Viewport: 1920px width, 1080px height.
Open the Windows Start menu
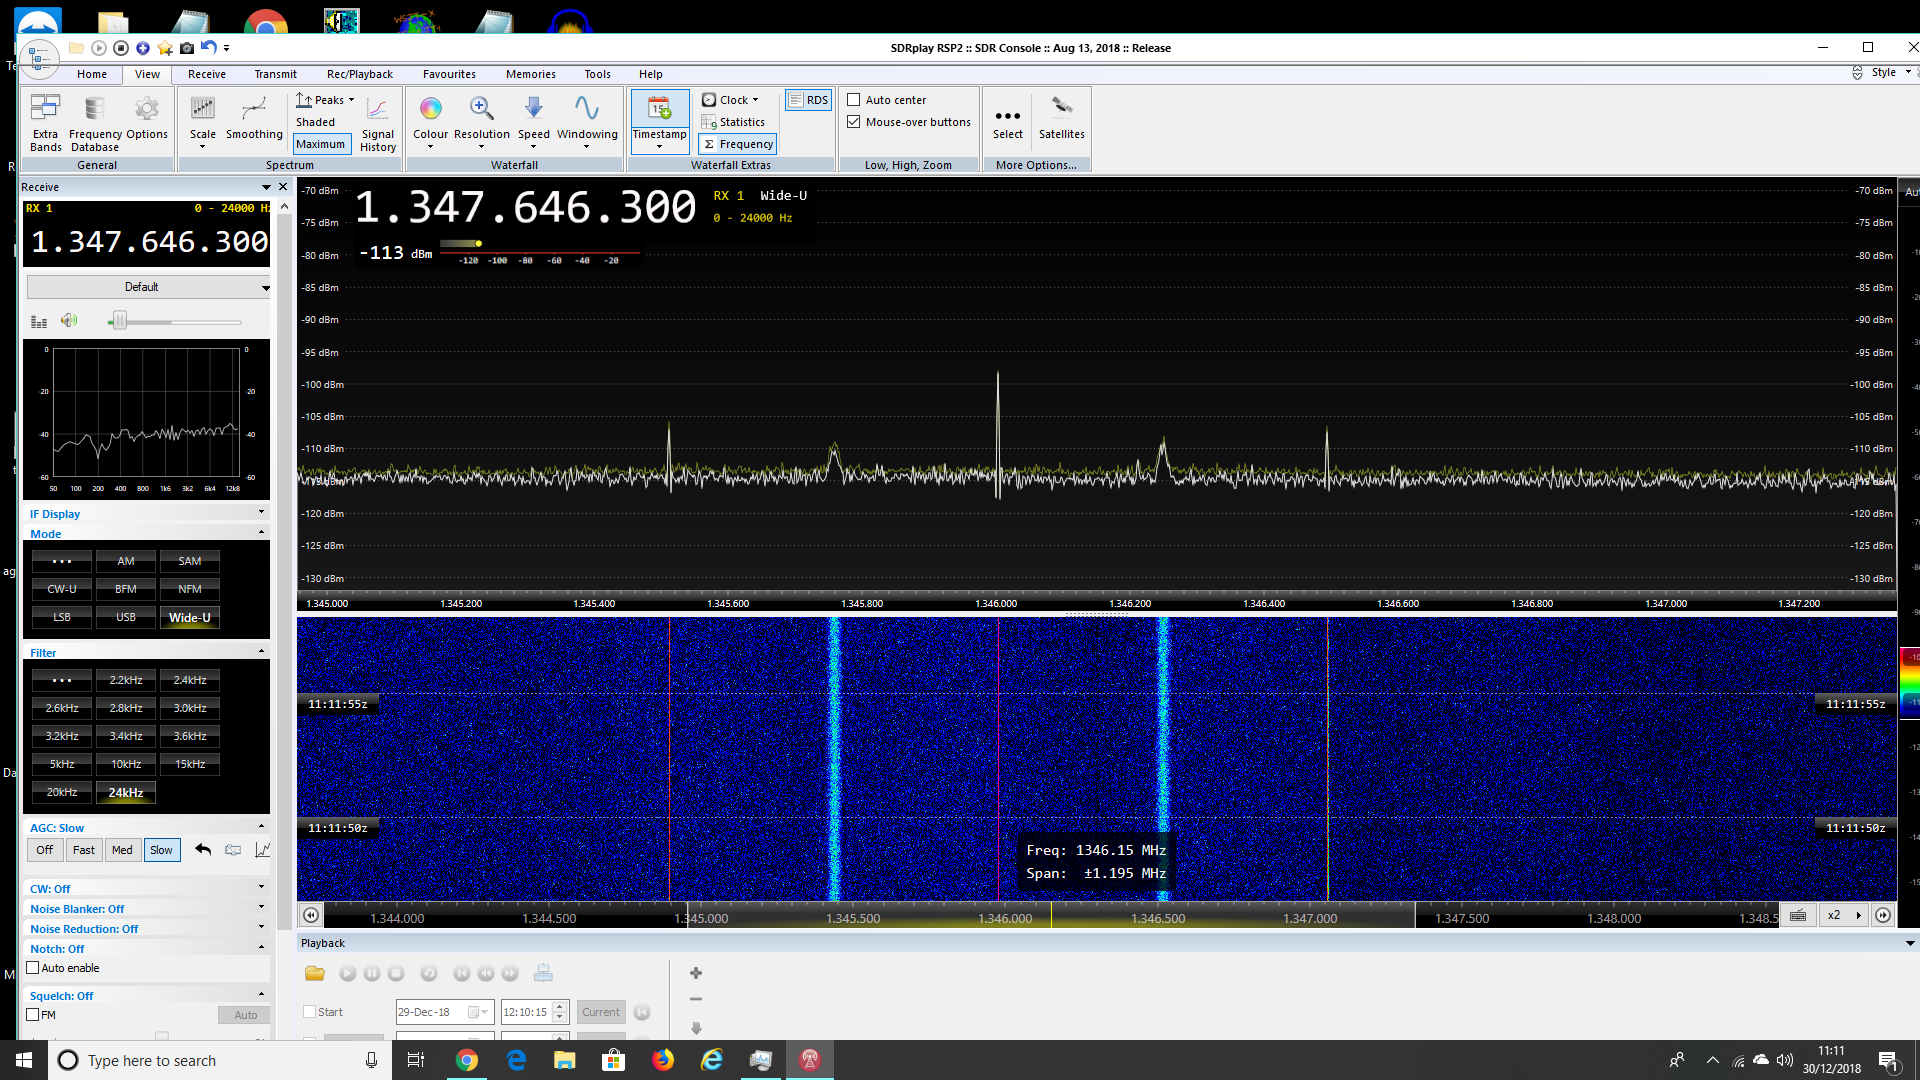(x=24, y=1060)
